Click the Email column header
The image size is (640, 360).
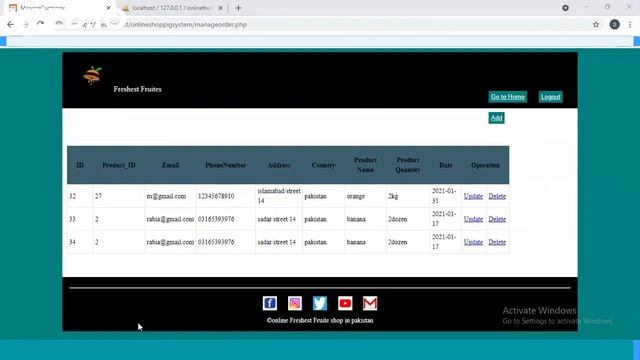(171, 165)
